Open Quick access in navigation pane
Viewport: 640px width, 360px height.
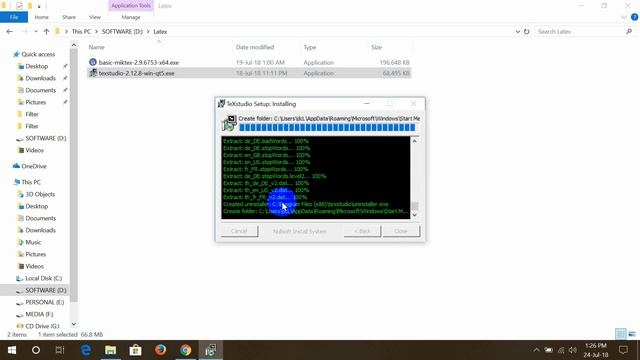38,54
